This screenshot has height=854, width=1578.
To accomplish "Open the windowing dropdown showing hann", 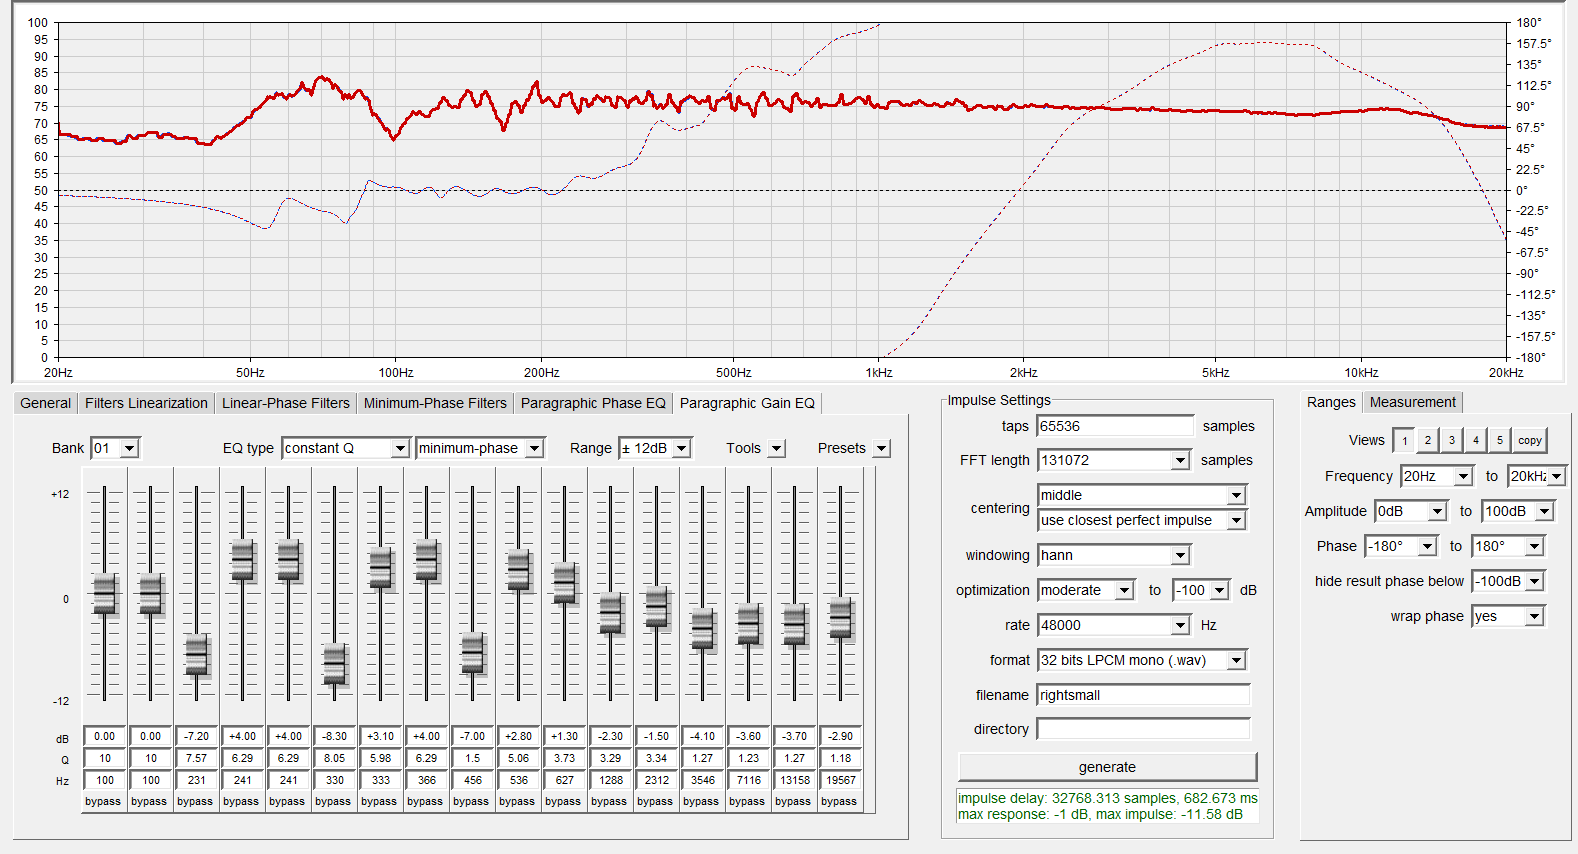I will click(1180, 555).
